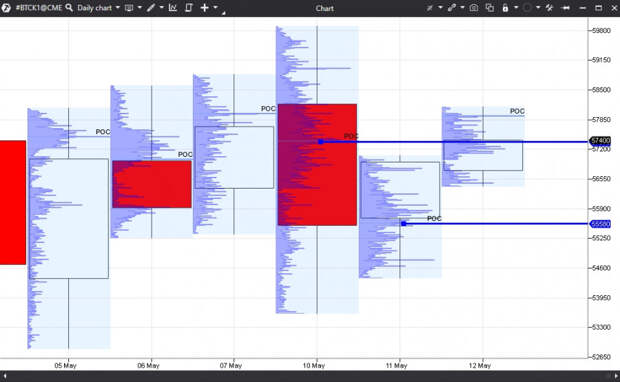620x382 pixels.
Task: Click the #BTCK1@CME instrument name
Action: pyautogui.click(x=39, y=8)
